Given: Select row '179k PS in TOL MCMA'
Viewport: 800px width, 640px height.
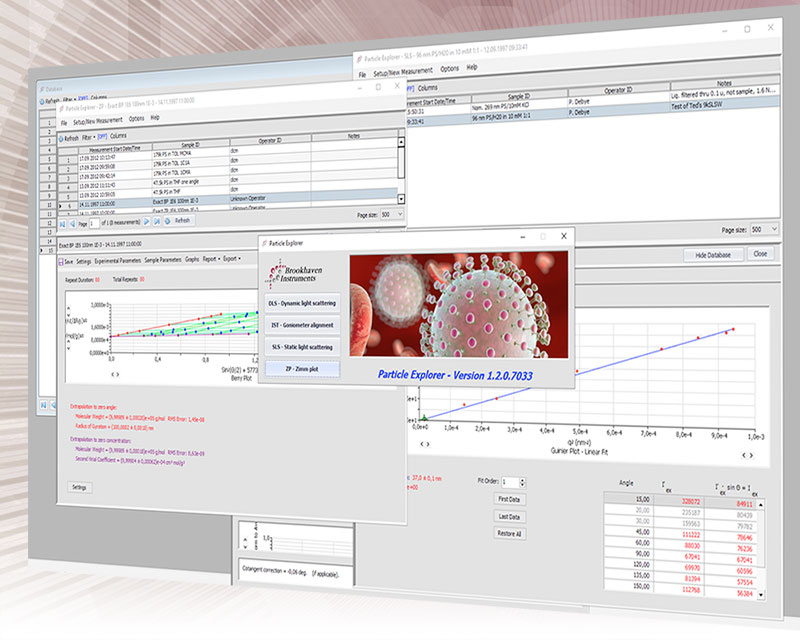Looking at the screenshot, I should [x=228, y=153].
